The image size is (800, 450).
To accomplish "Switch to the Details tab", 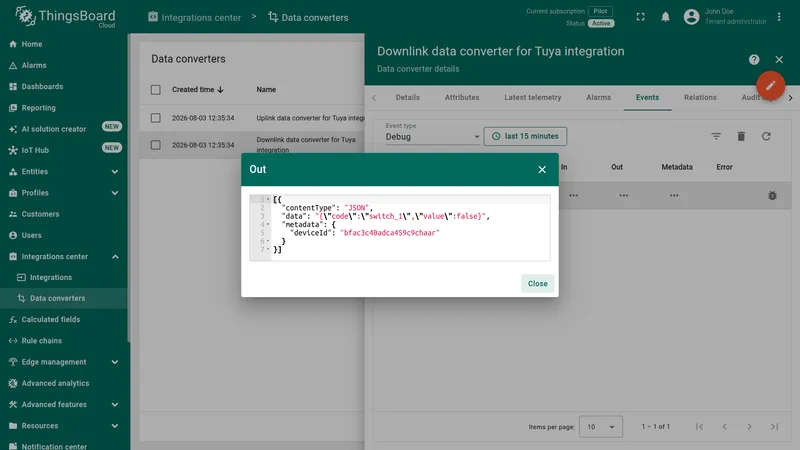I will click(x=408, y=97).
